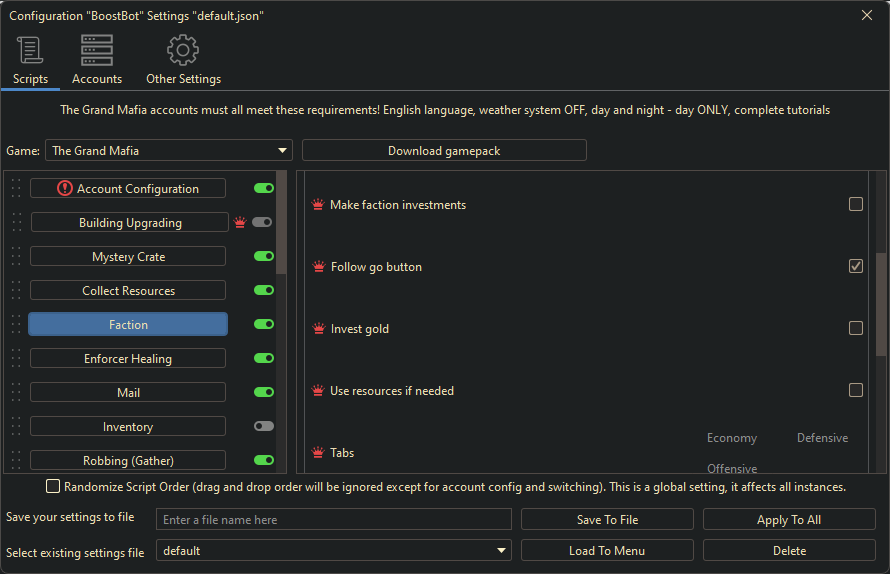Disable the Faction script toggle
Screen dimensions: 890x574
(263, 324)
